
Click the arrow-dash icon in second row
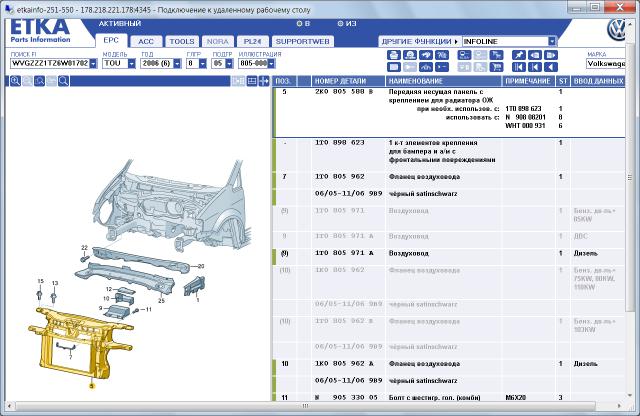pyautogui.click(x=442, y=67)
